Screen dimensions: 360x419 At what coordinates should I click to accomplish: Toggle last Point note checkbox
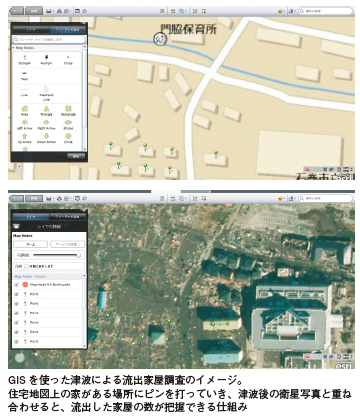click(x=17, y=342)
